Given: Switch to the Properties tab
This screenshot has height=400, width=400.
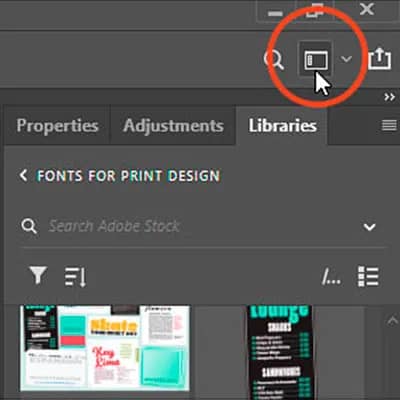Looking at the screenshot, I should coord(57,126).
